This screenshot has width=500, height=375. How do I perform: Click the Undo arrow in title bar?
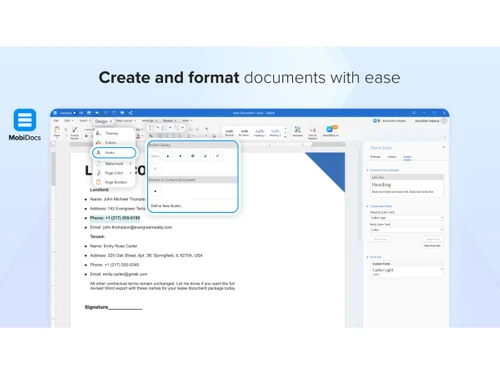97,113
